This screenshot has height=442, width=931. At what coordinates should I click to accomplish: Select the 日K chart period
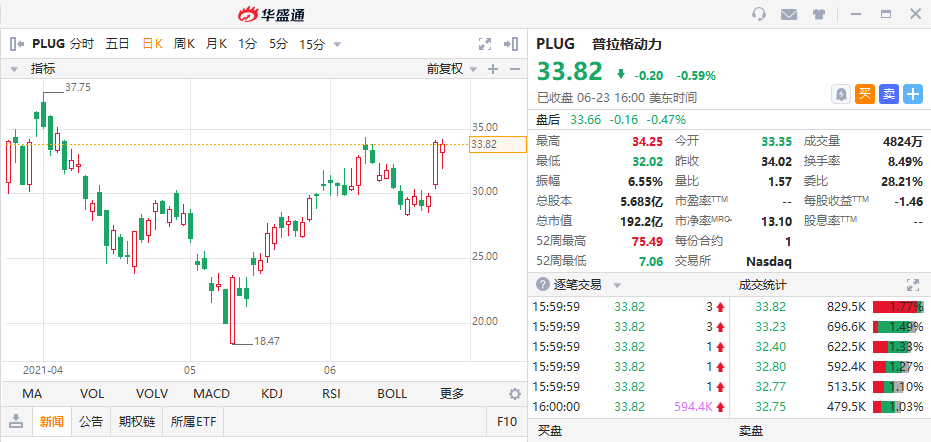point(153,43)
